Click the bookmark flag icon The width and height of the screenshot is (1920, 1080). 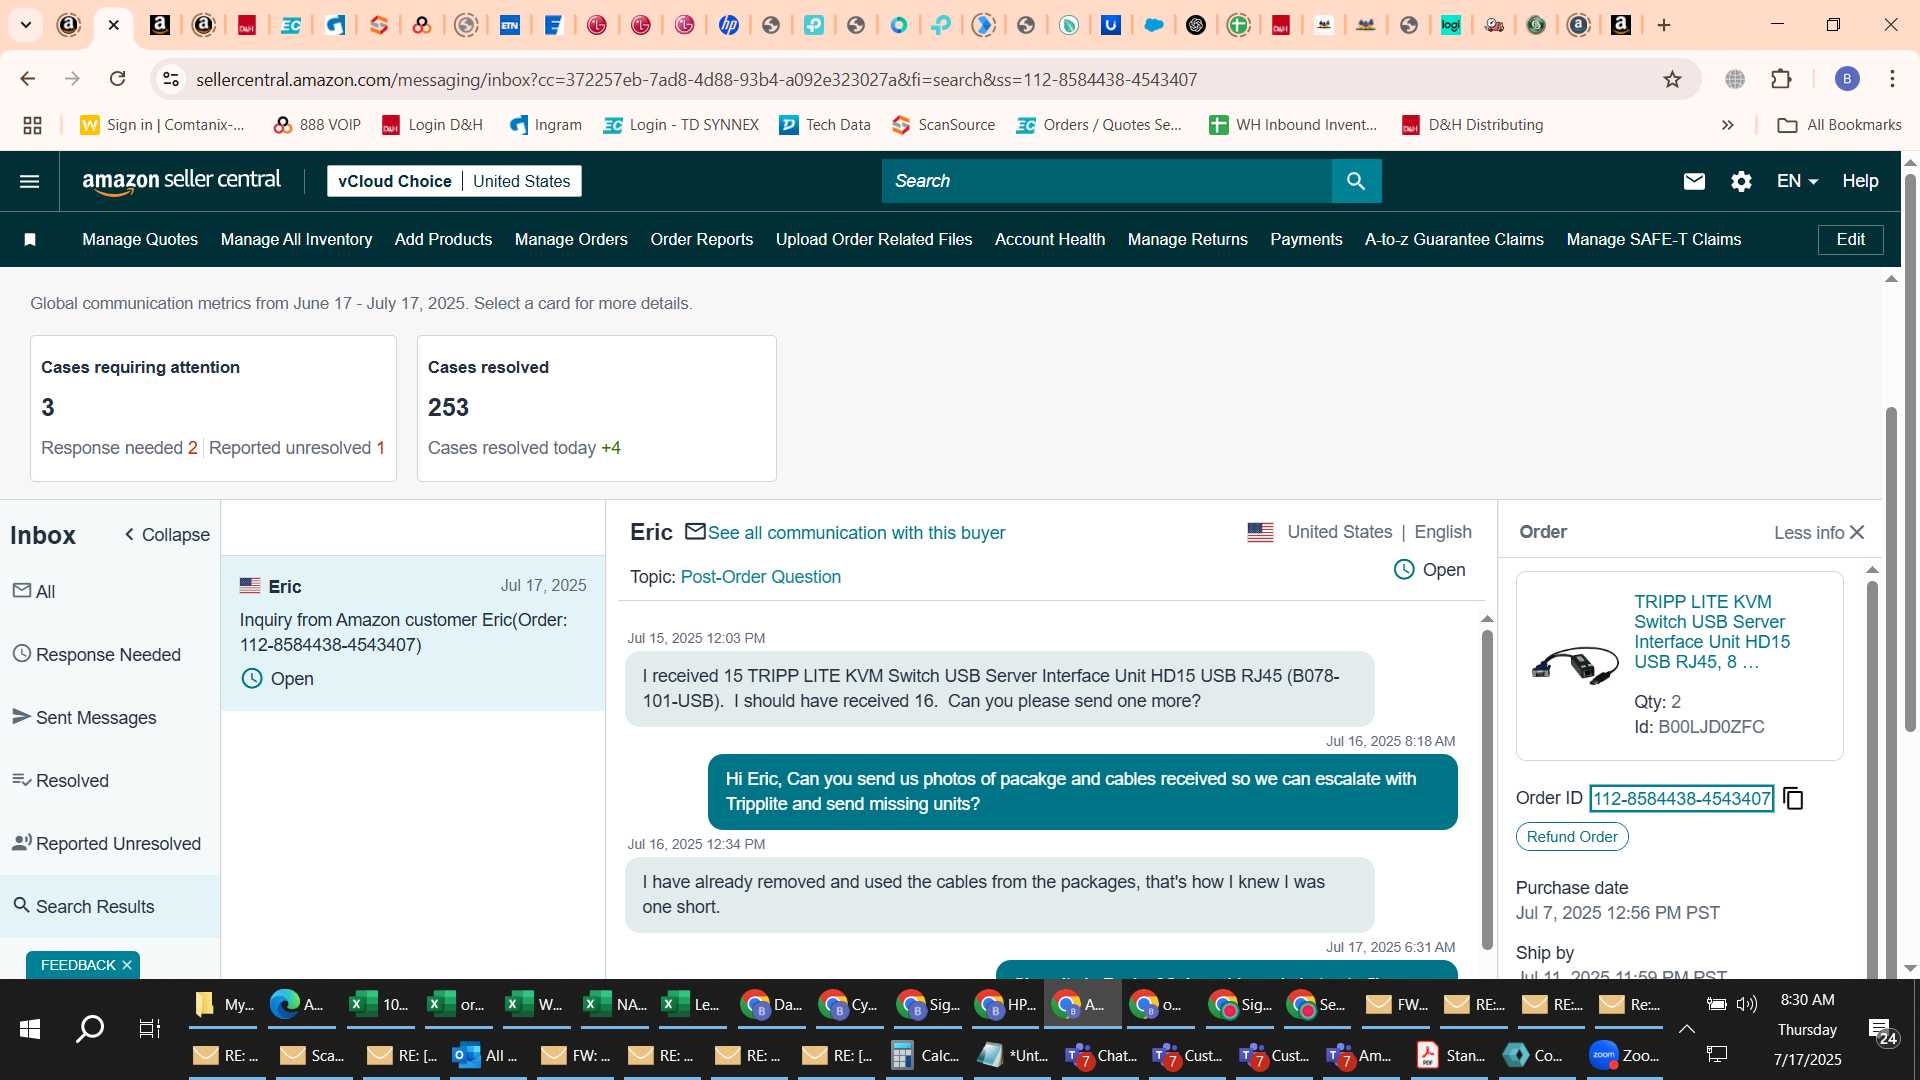click(30, 239)
